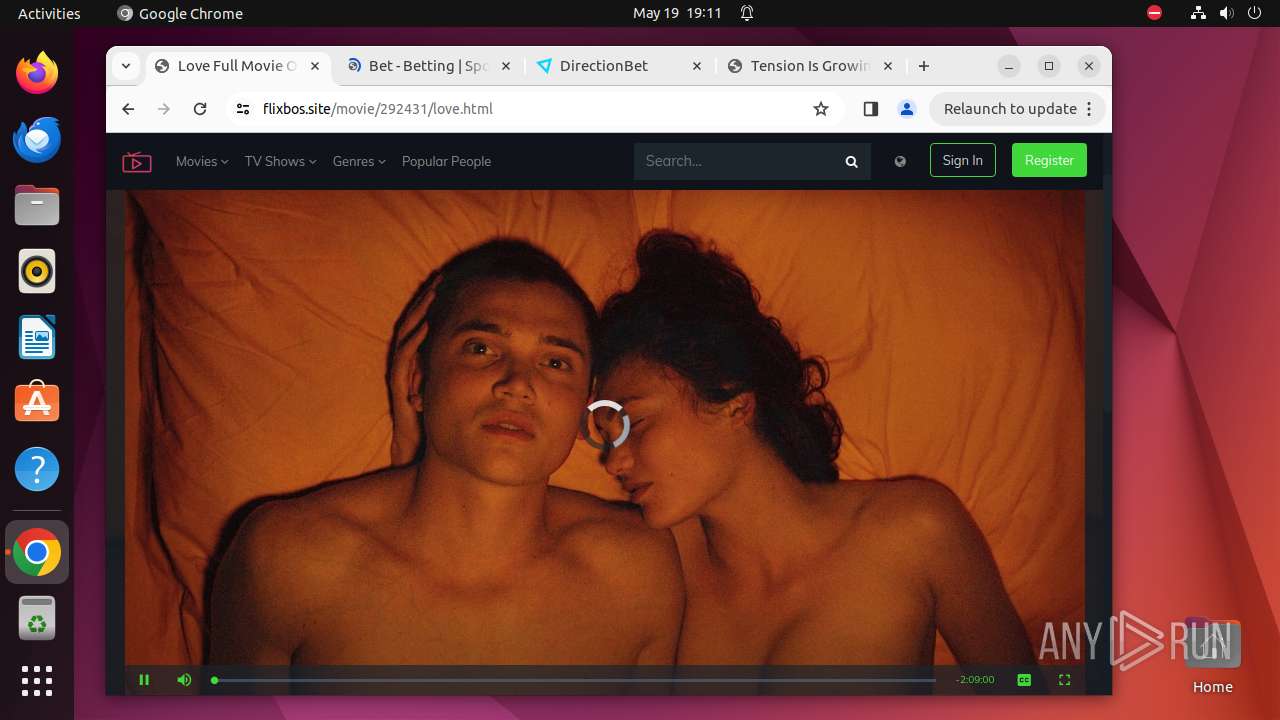Click the green Register button

pos(1049,160)
